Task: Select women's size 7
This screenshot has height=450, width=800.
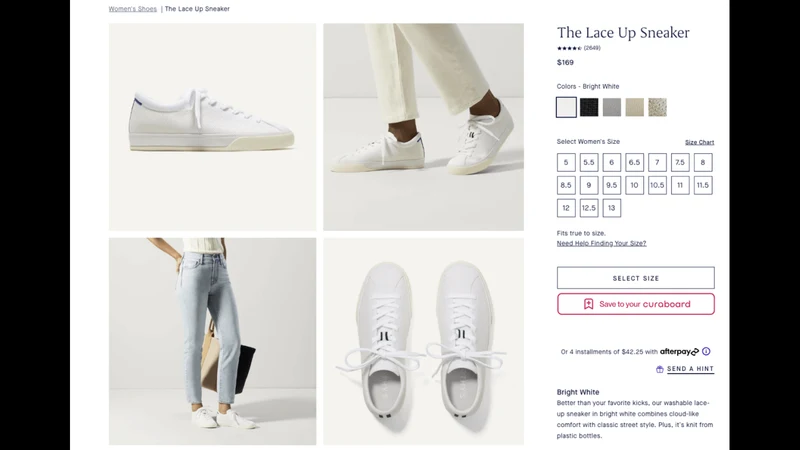Action: point(657,162)
